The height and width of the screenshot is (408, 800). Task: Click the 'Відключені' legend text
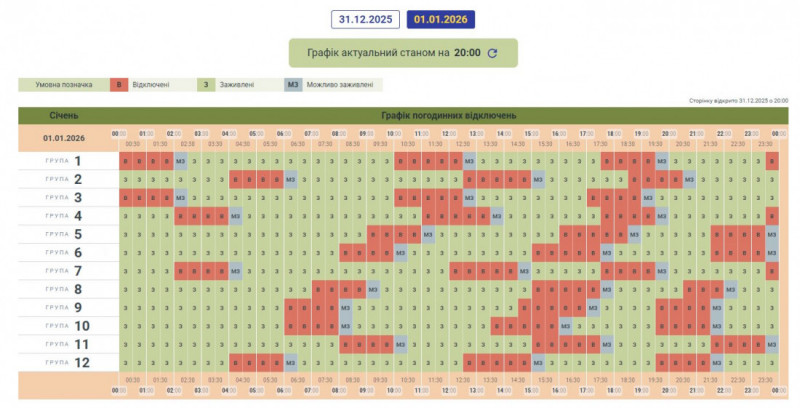coord(151,85)
